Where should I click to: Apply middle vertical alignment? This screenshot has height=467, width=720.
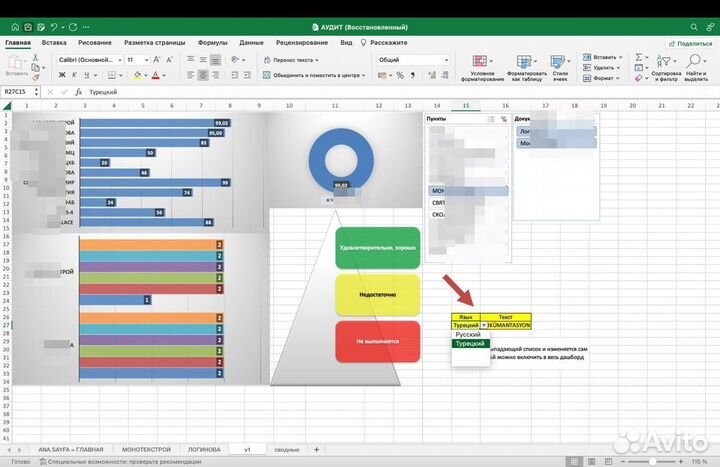point(202,60)
